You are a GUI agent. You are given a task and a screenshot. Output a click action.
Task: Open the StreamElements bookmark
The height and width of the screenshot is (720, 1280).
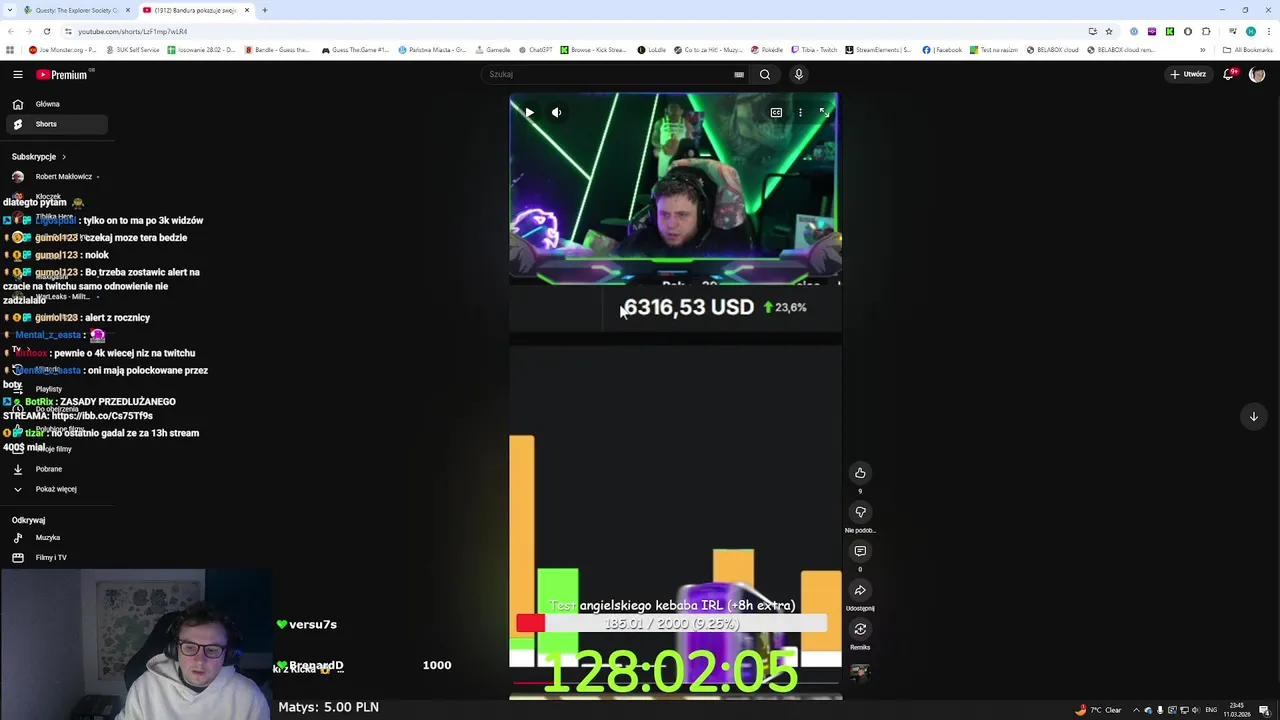coord(878,50)
